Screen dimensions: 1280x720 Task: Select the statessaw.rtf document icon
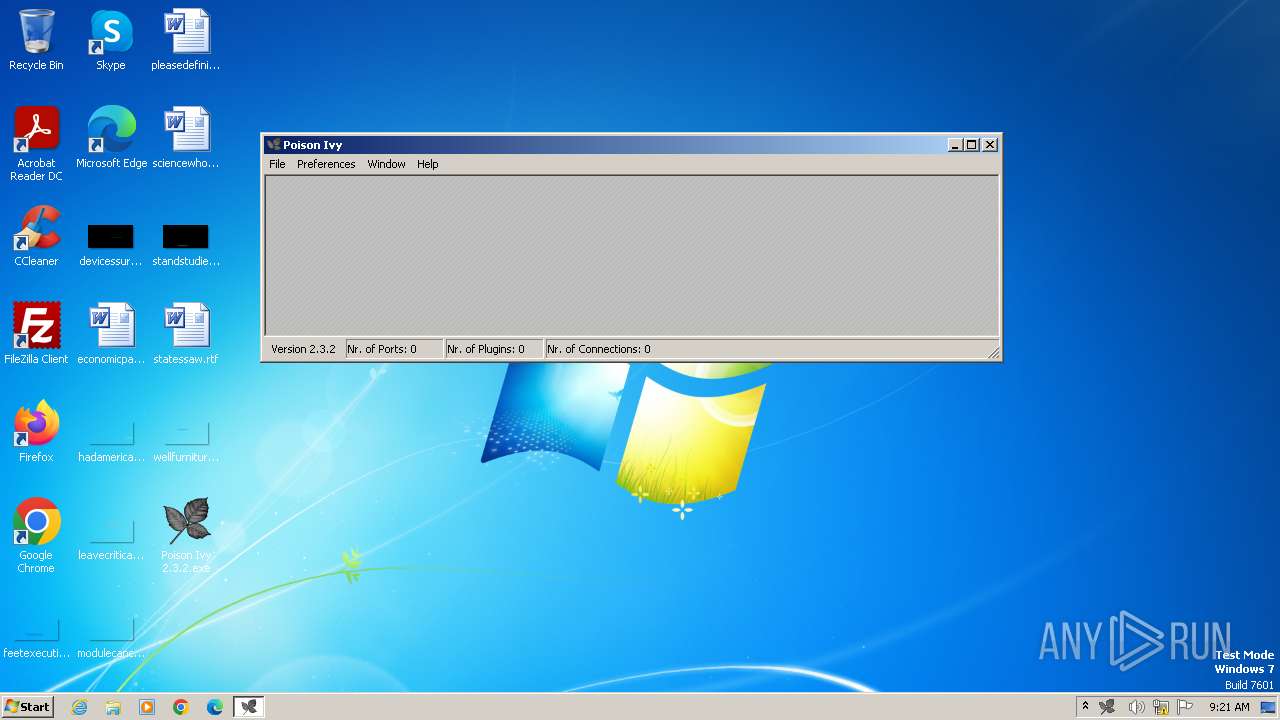click(x=186, y=334)
